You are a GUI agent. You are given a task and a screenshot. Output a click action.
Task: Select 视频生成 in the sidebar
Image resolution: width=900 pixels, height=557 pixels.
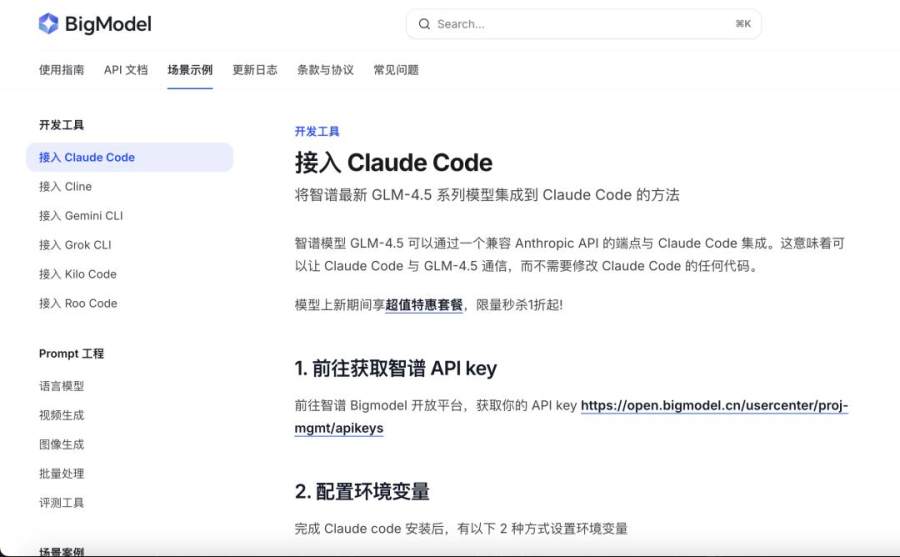[x=61, y=415]
